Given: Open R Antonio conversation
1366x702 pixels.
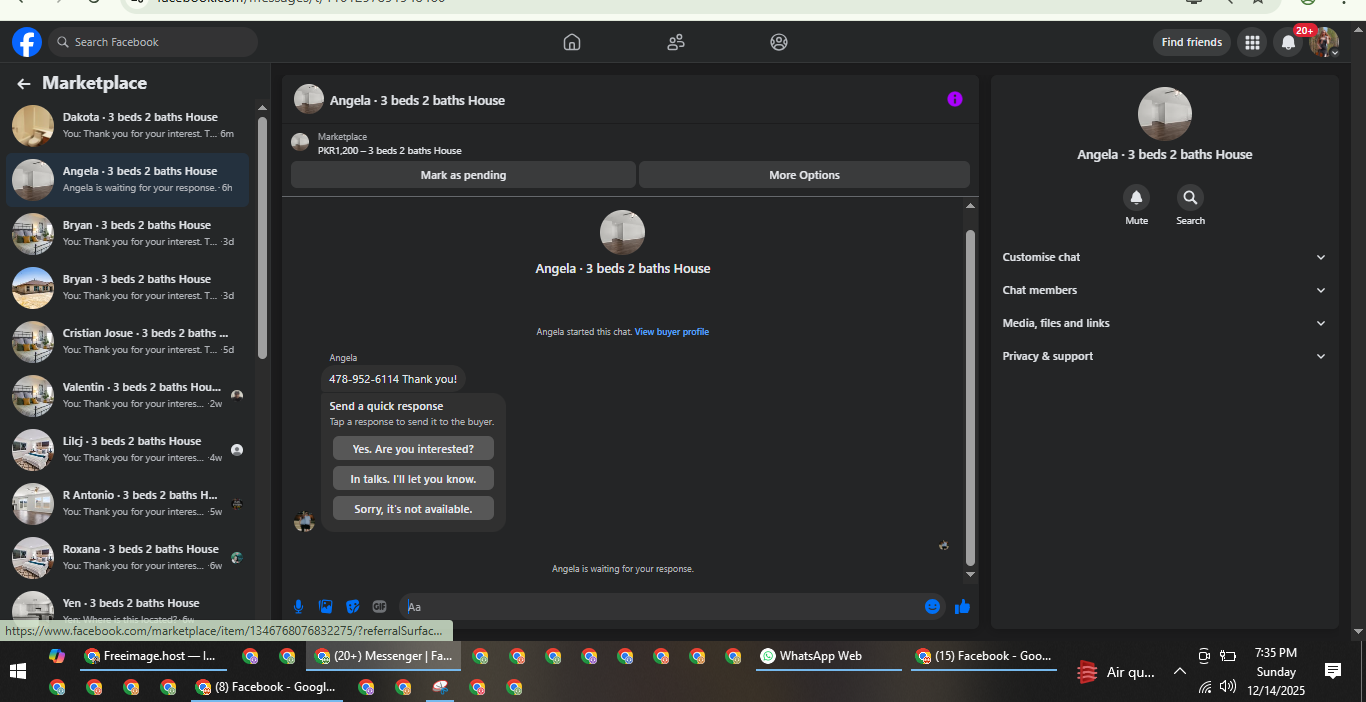Looking at the screenshot, I should [x=128, y=504].
